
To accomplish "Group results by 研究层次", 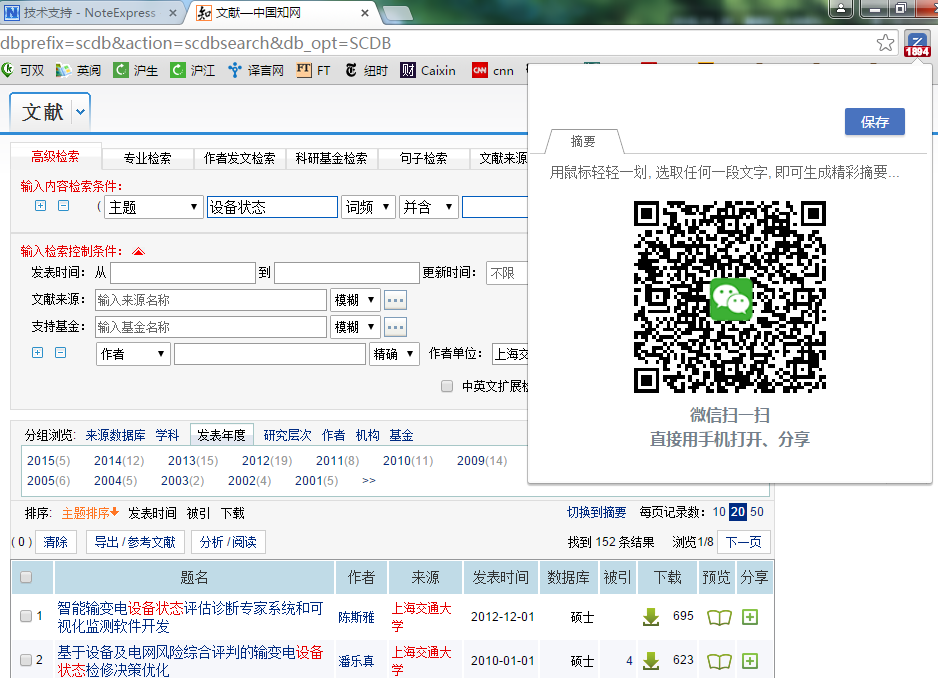I will [288, 435].
